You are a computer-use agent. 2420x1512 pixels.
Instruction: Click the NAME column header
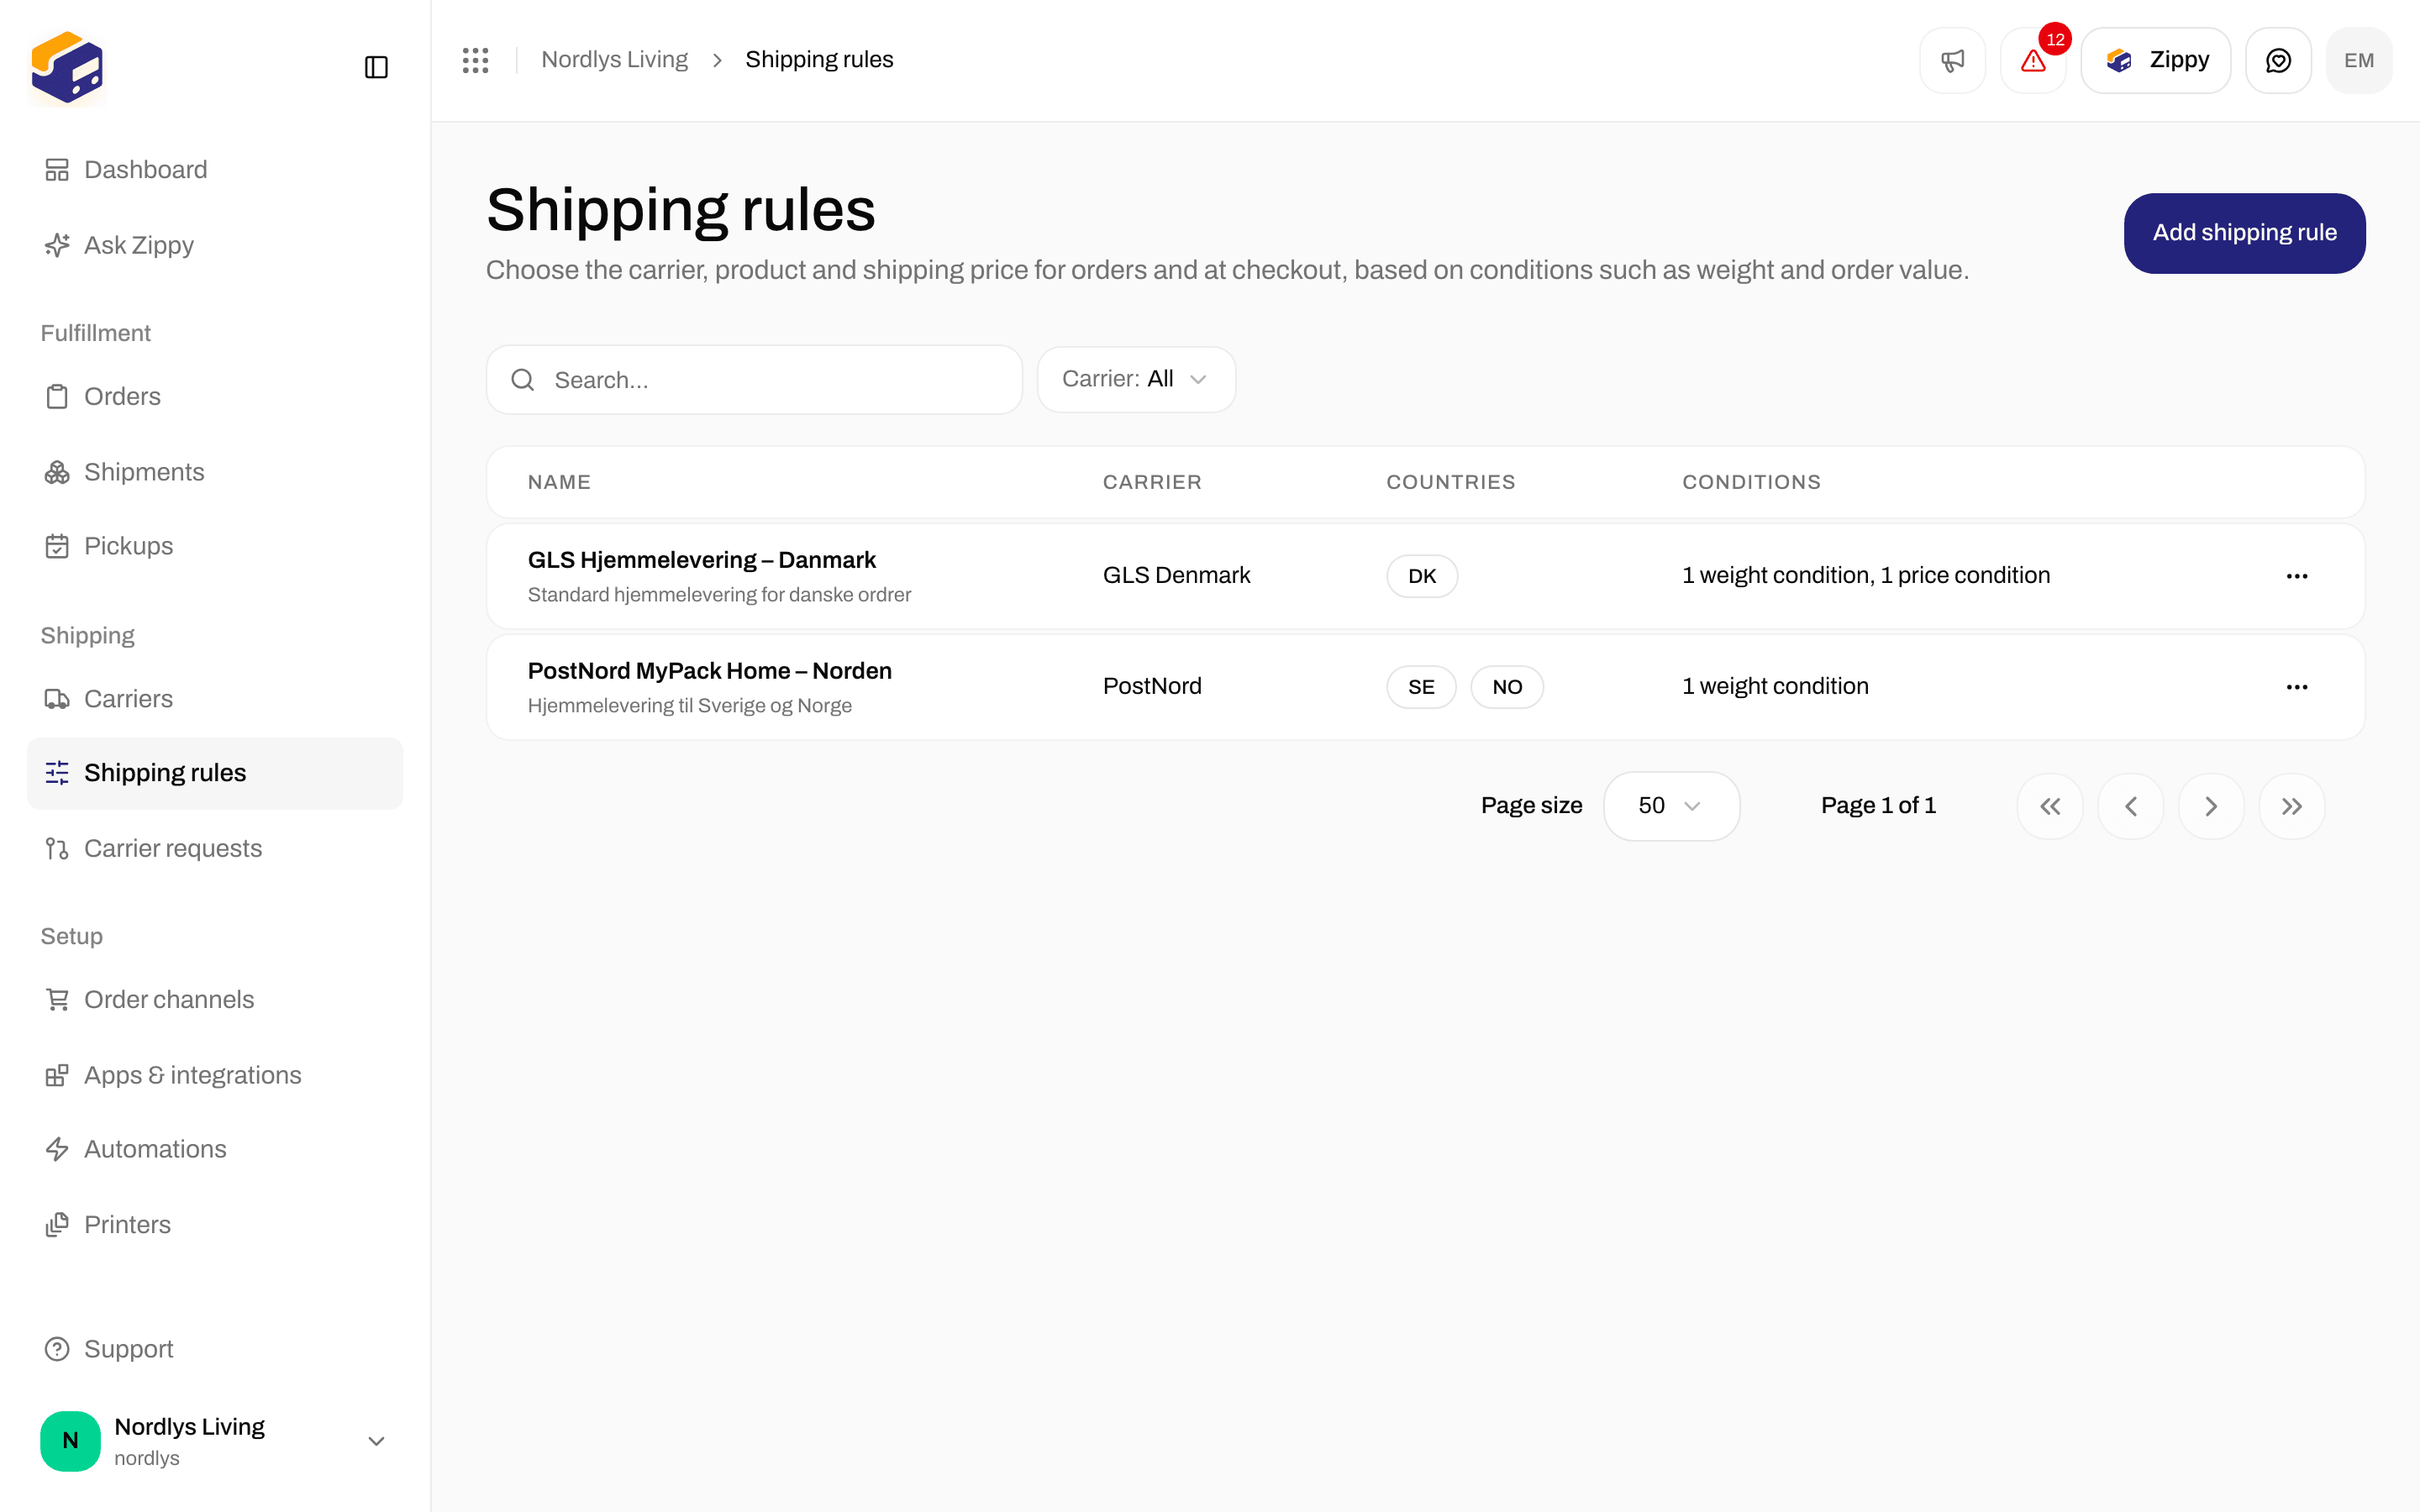[559, 482]
